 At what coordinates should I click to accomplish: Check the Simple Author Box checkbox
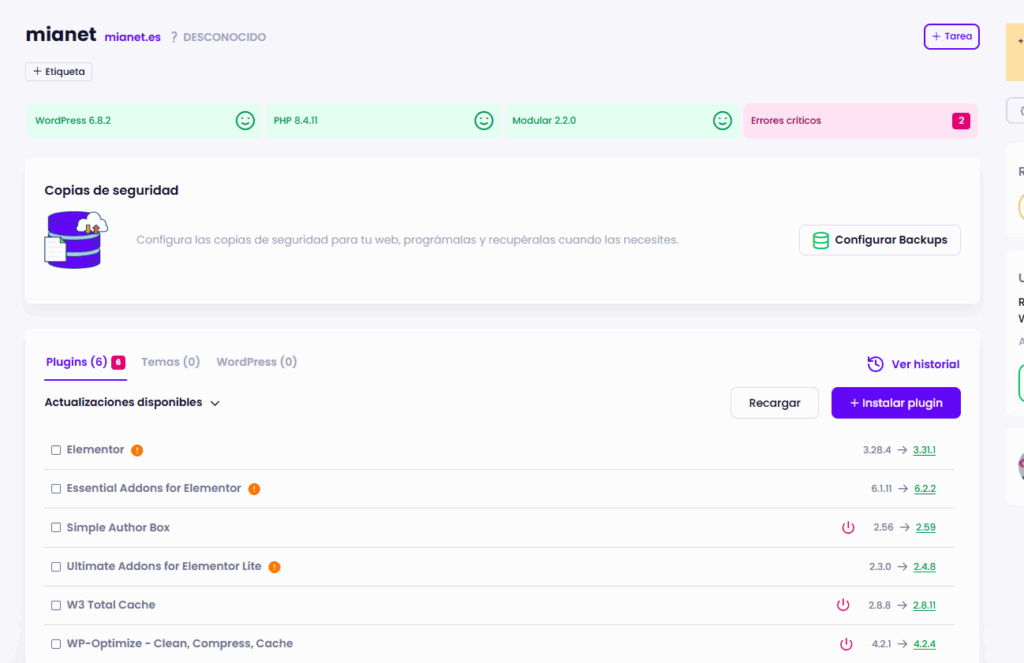pyautogui.click(x=56, y=528)
